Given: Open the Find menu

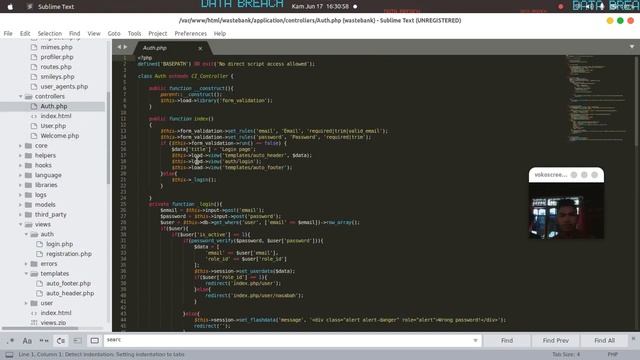Looking at the screenshot, I should point(74,33).
